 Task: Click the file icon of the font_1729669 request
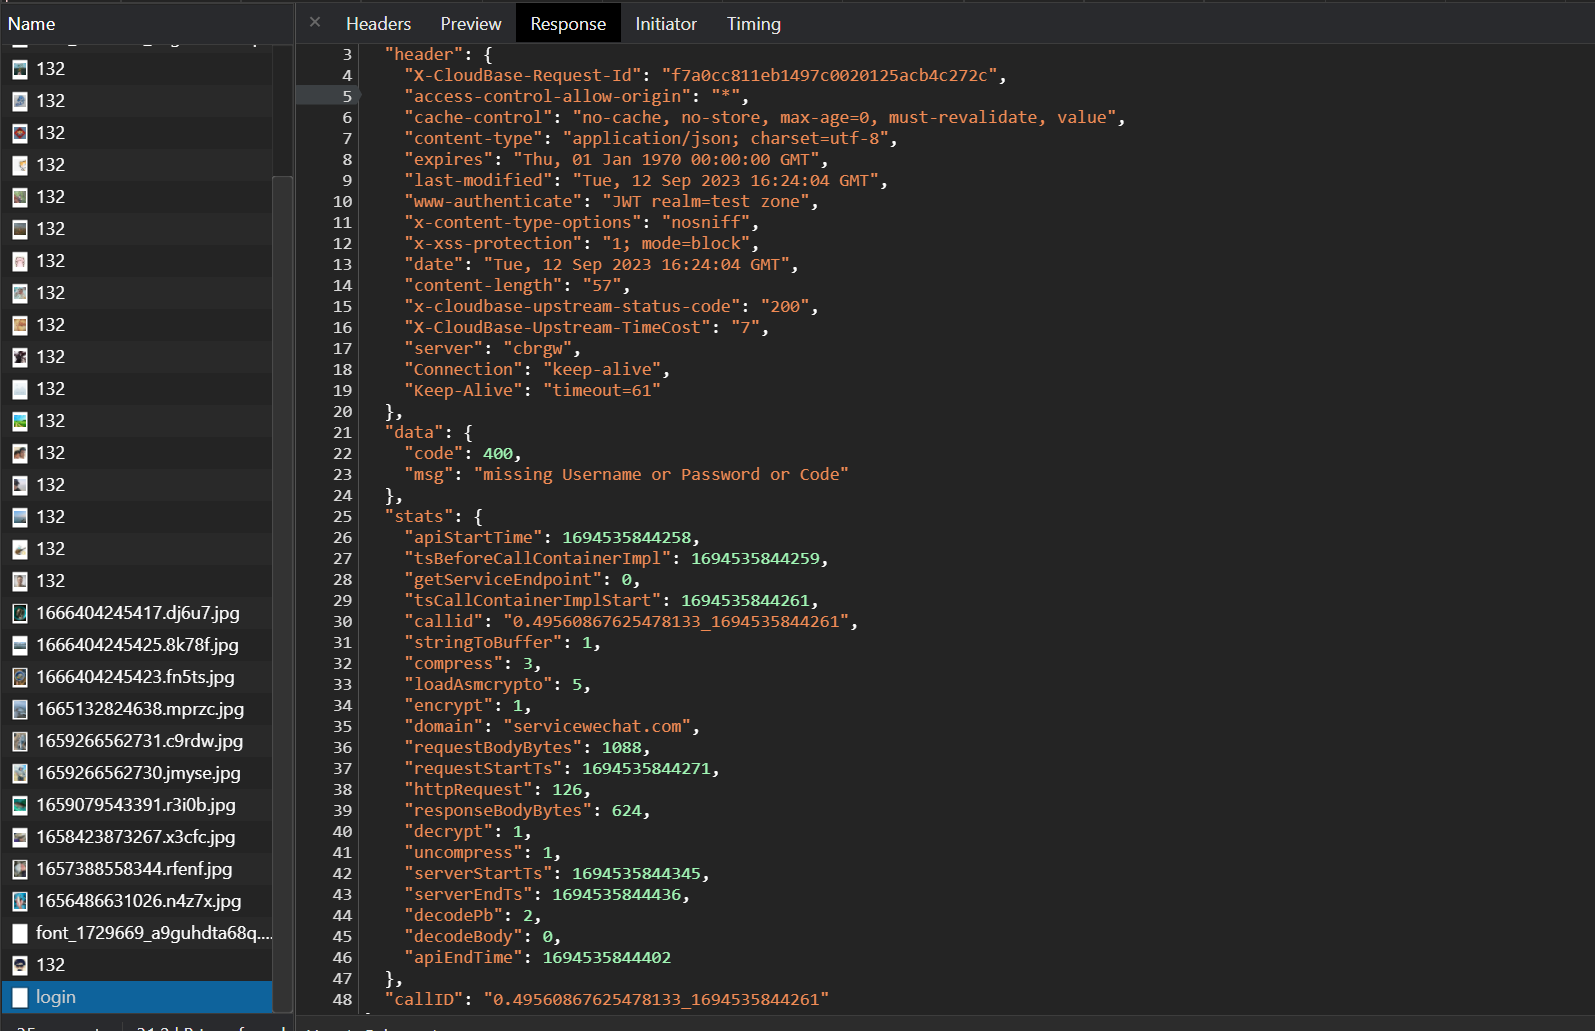20,933
